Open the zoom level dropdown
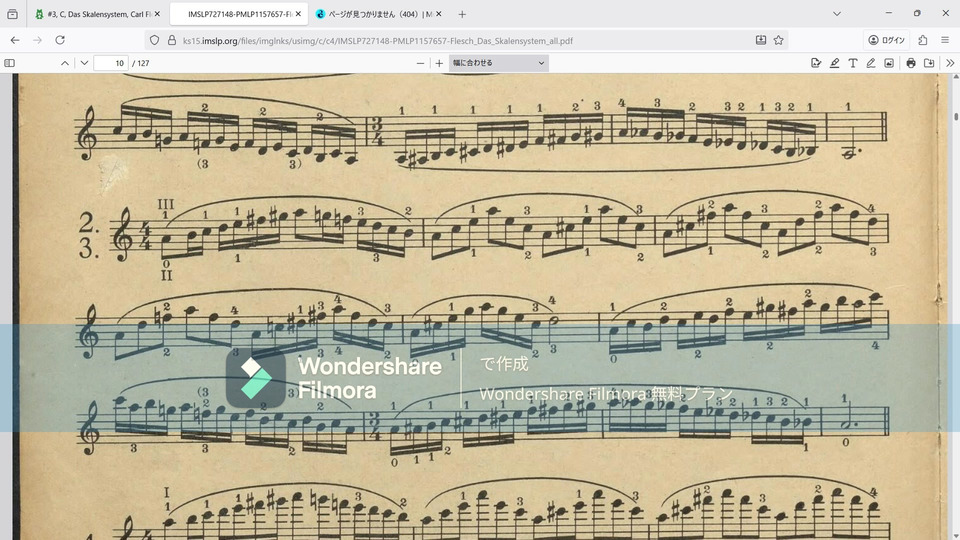The image size is (960, 540). [498, 63]
